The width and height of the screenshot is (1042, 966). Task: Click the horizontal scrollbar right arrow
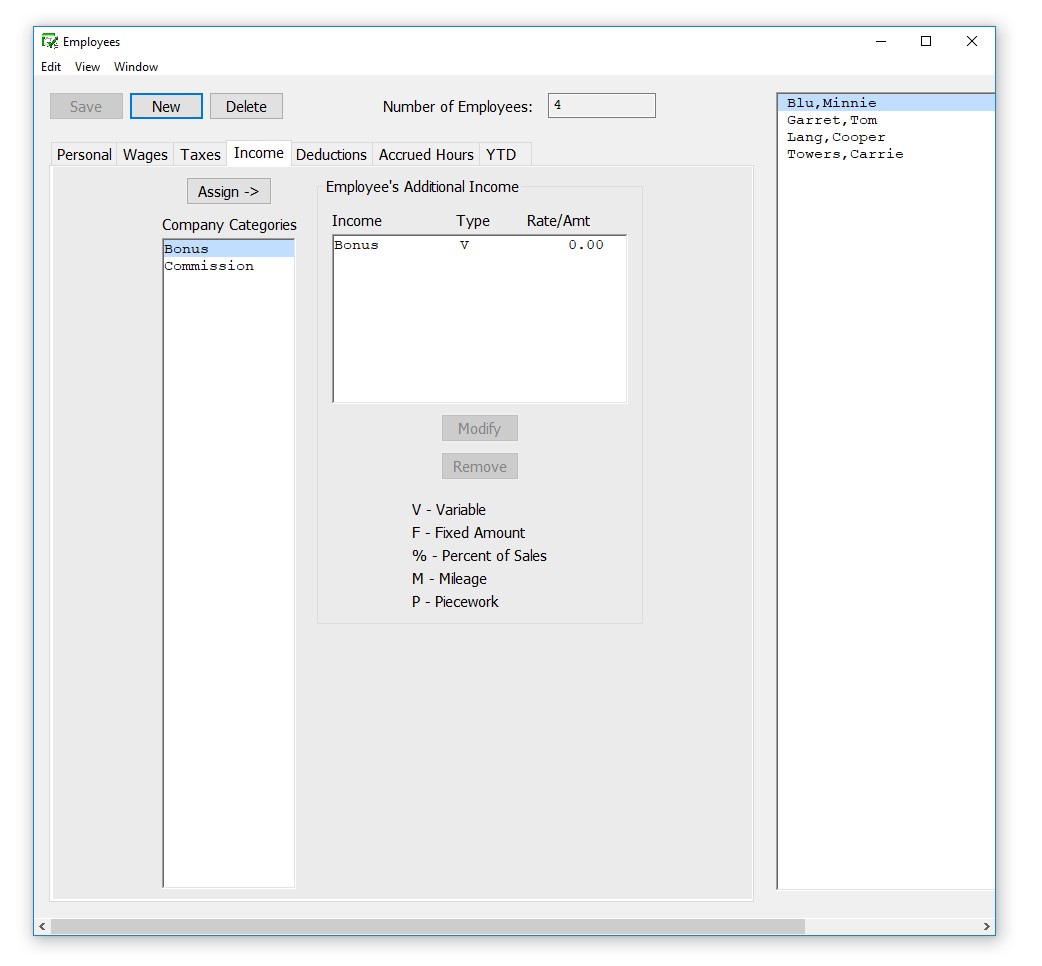tap(986, 927)
